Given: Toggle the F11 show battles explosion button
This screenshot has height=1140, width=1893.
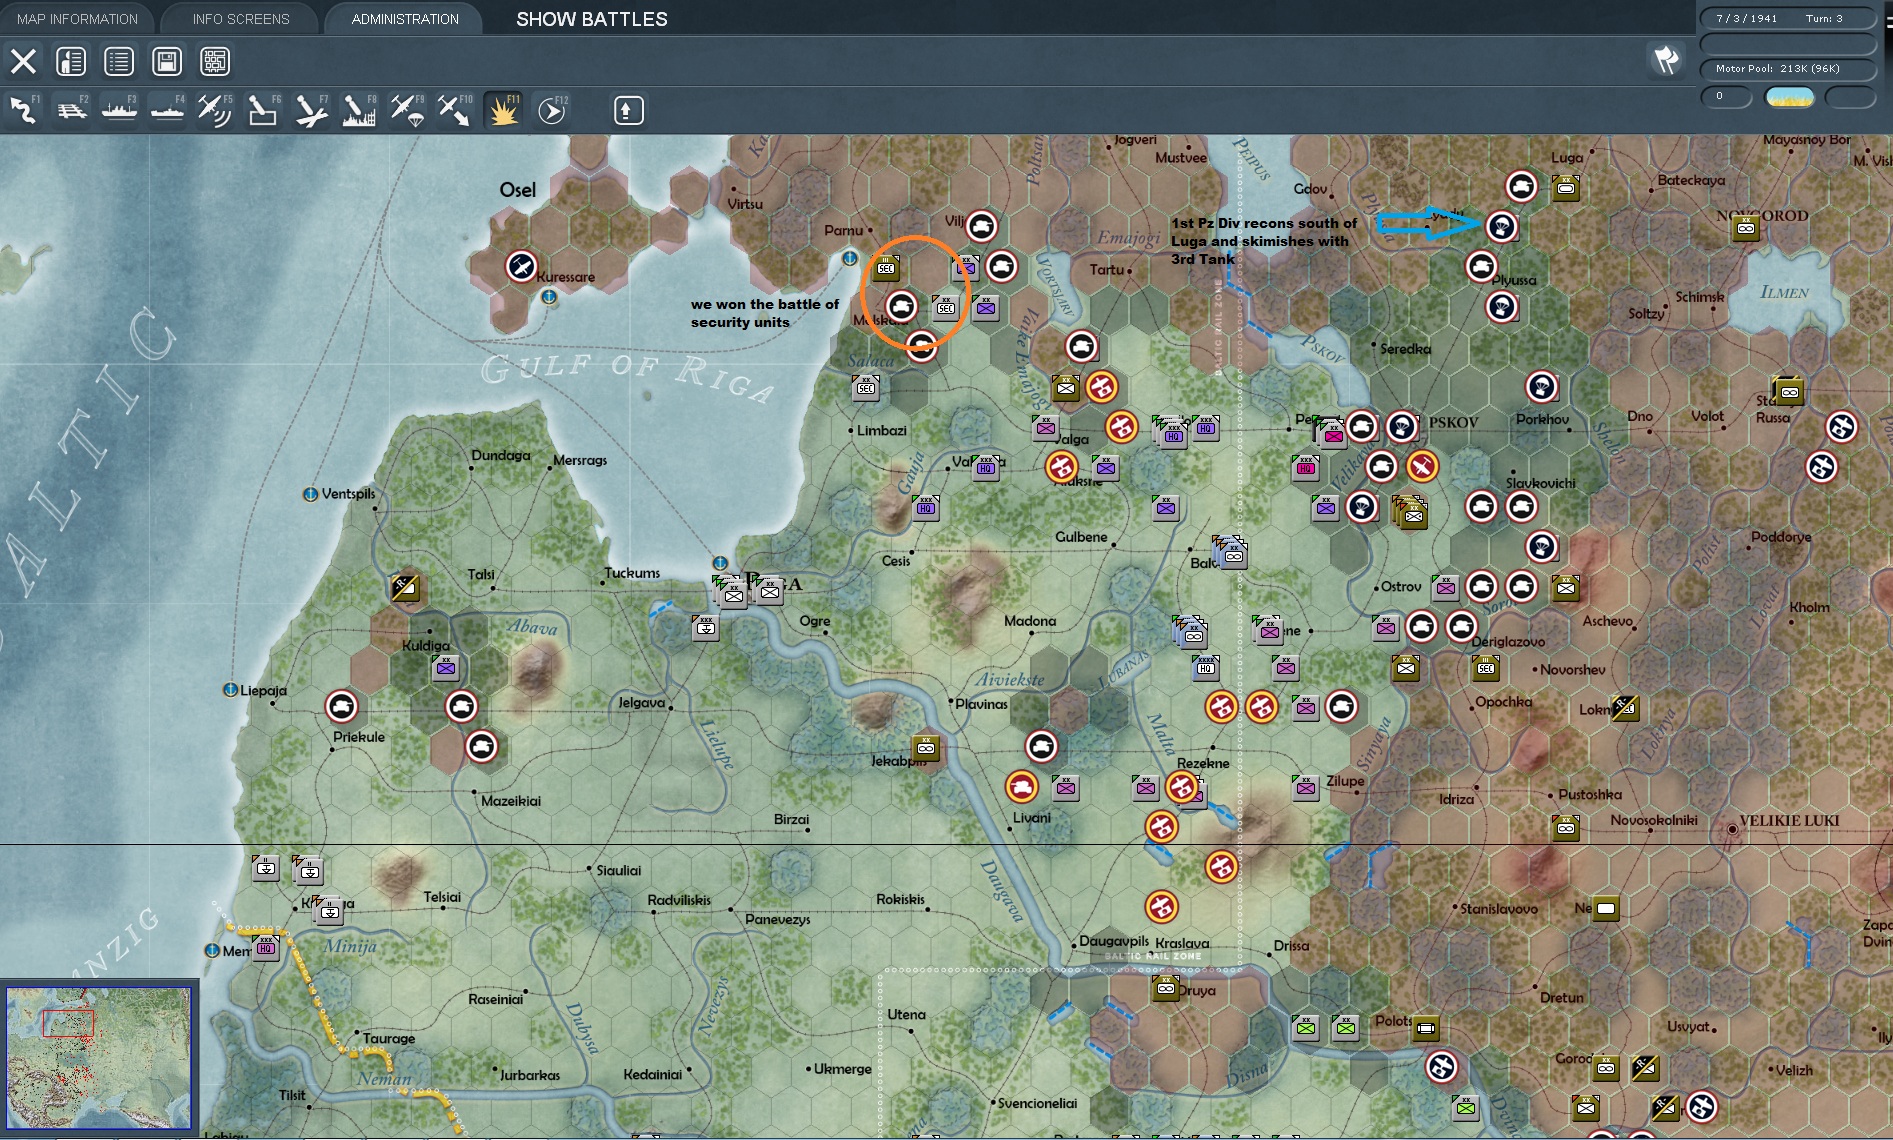Looking at the screenshot, I should 503,110.
